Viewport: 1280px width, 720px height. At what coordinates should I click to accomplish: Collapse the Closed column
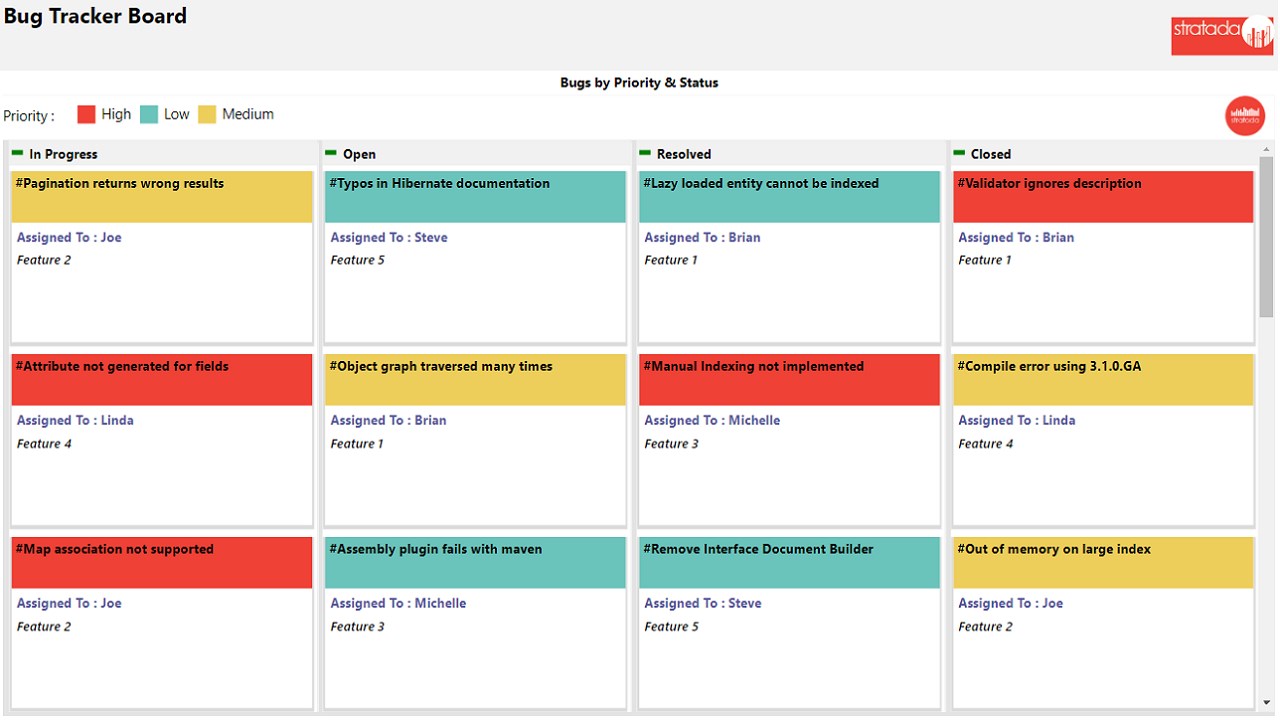click(959, 153)
